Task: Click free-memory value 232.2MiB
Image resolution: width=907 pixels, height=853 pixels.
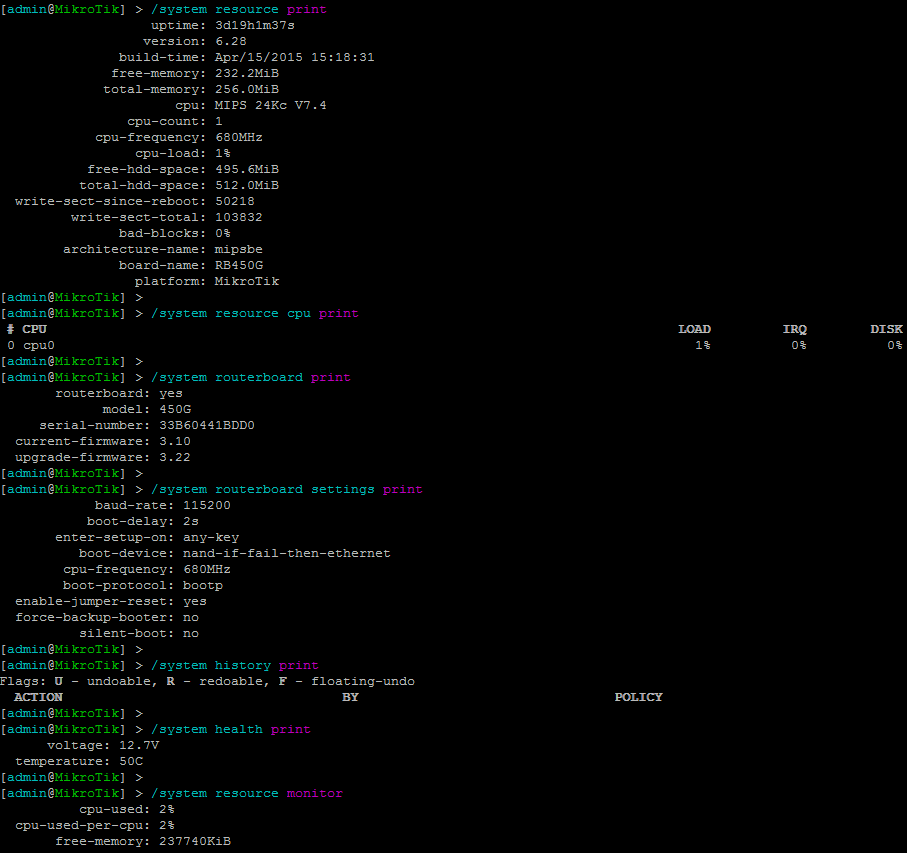Action: [x=247, y=73]
